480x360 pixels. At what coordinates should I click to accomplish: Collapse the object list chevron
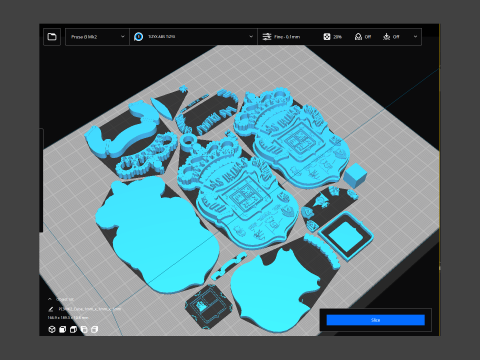pos(50,299)
